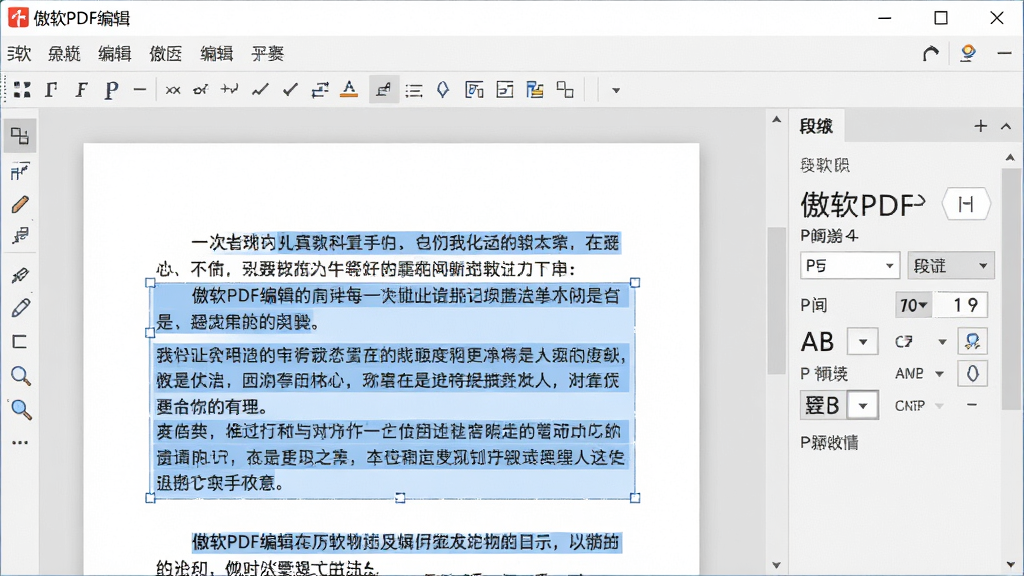1024x576 pixels.
Task: Open the dropdown arrow beside the B button
Action: coord(863,406)
